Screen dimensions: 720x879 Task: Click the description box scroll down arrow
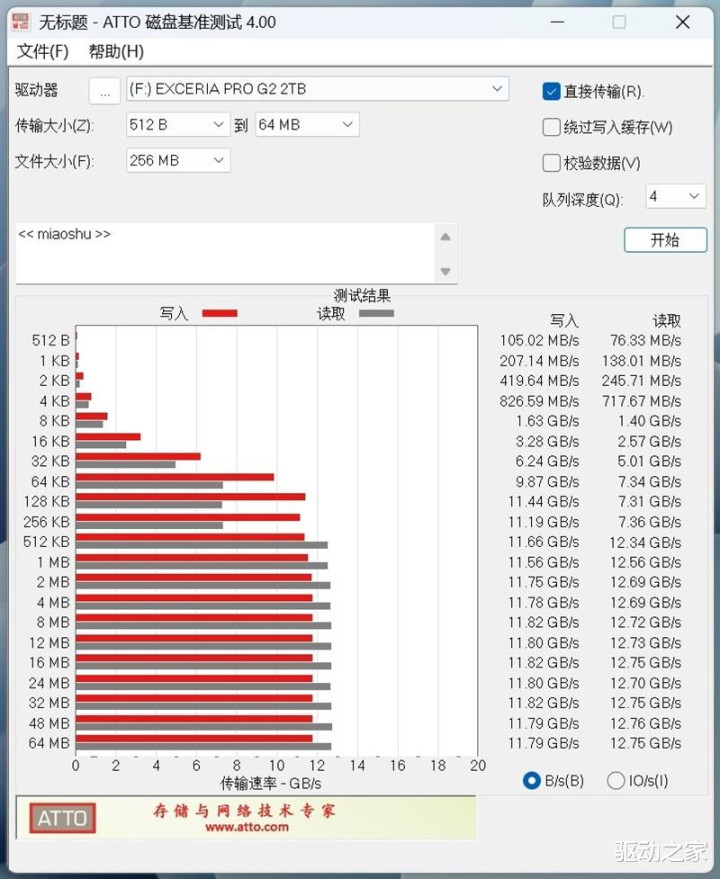coord(445,271)
